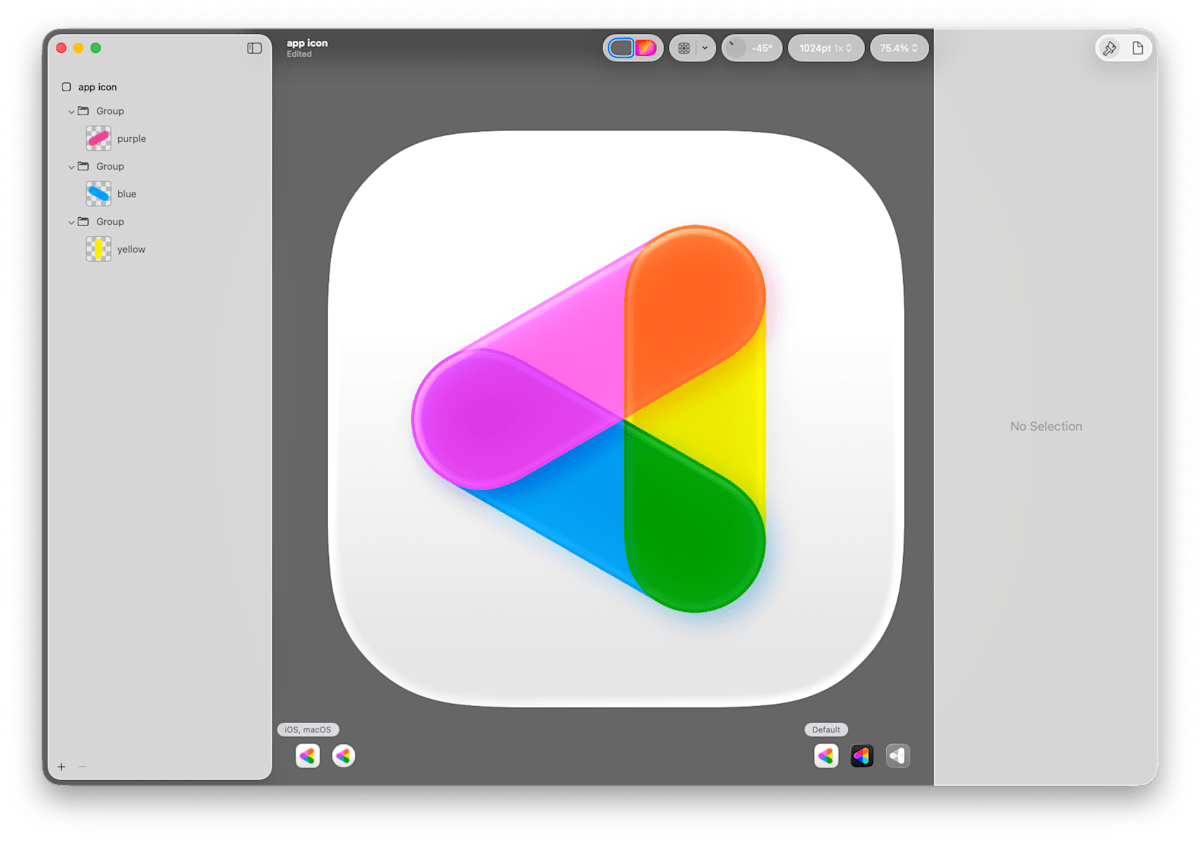
Task: Select the plain gray background option
Action: (x=621, y=48)
